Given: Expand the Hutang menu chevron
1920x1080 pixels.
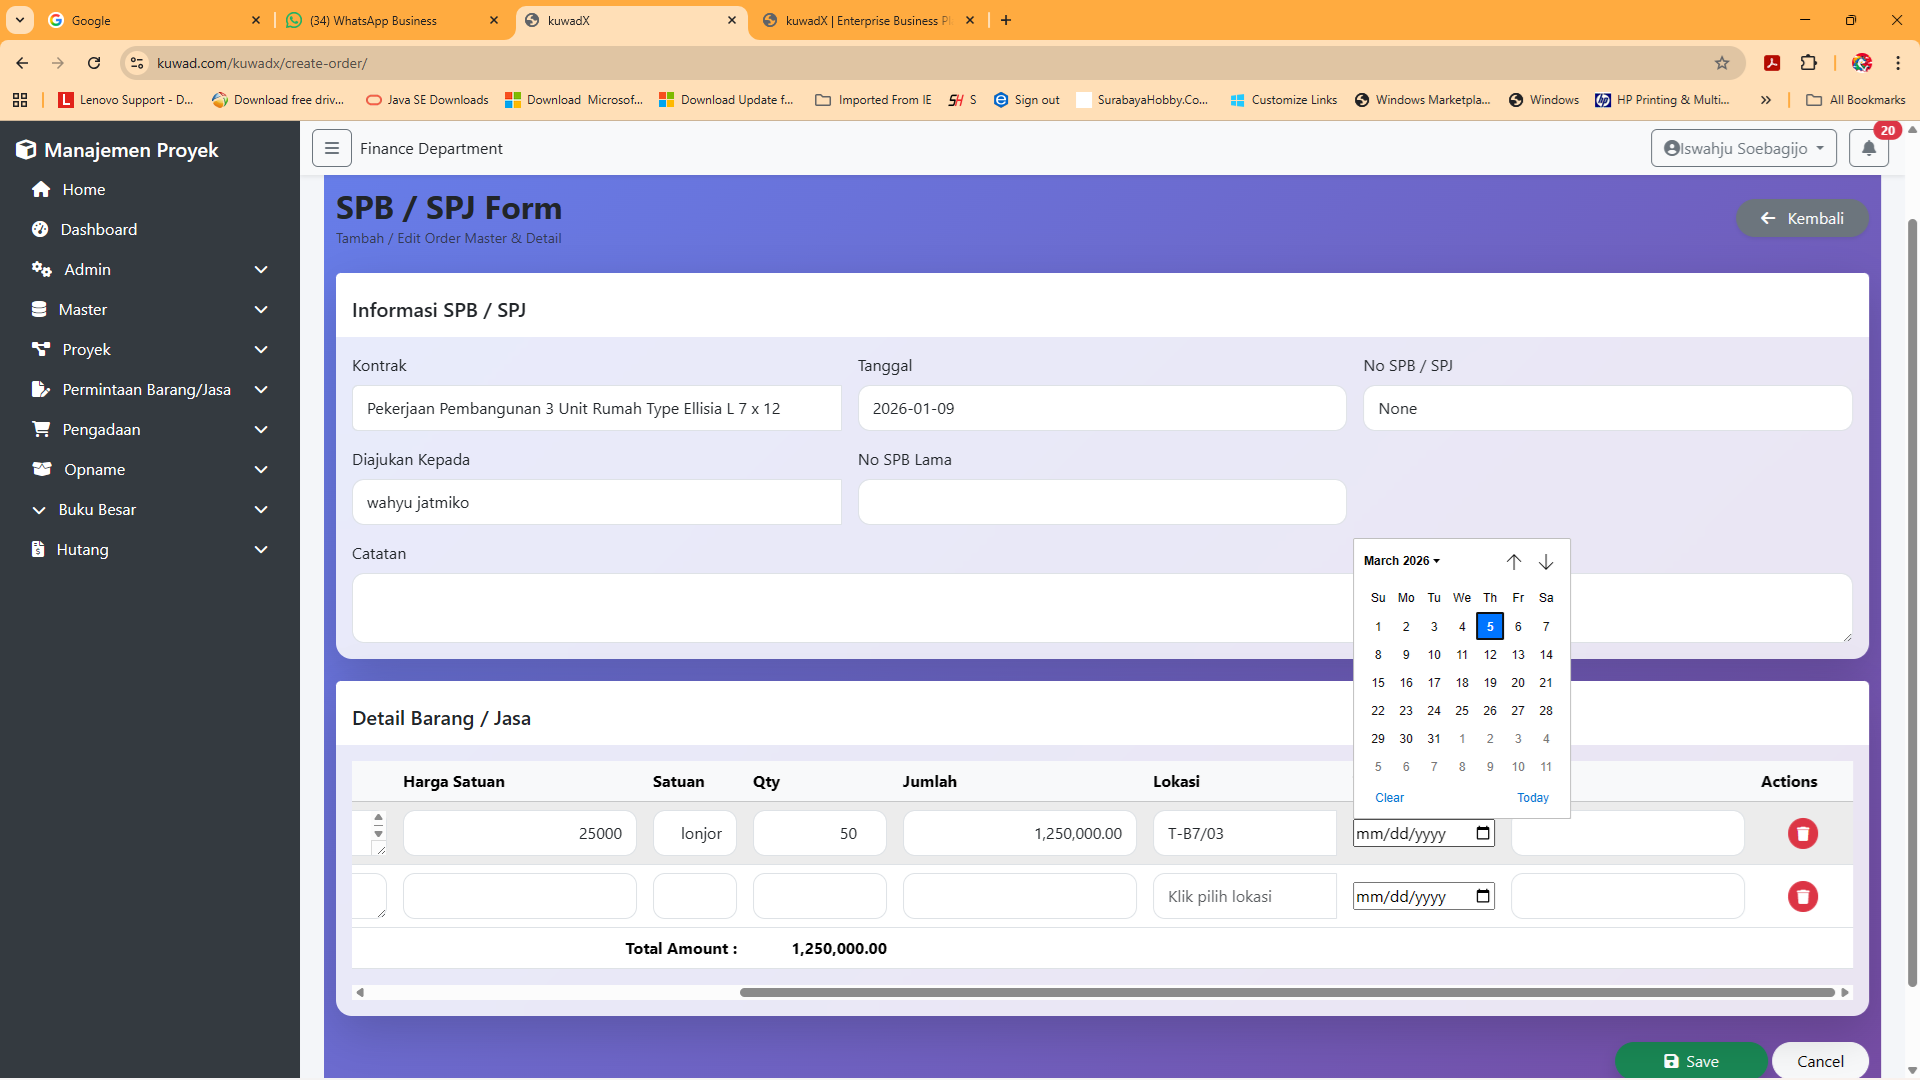Looking at the screenshot, I should 261,550.
